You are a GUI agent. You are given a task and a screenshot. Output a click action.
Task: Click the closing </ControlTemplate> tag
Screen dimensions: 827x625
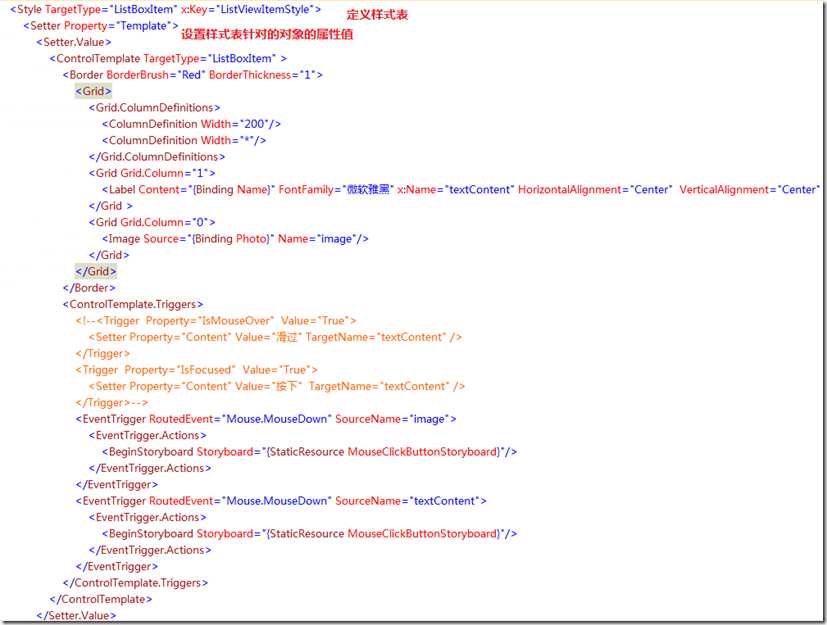click(101, 599)
